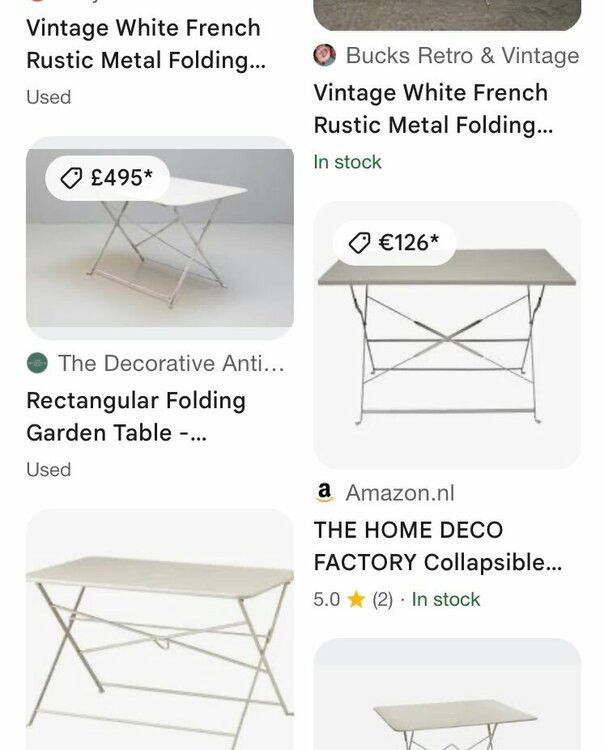604x750 pixels.
Task: Open THE HOME DECO FACTORY Collapsible listing
Action: (437, 546)
